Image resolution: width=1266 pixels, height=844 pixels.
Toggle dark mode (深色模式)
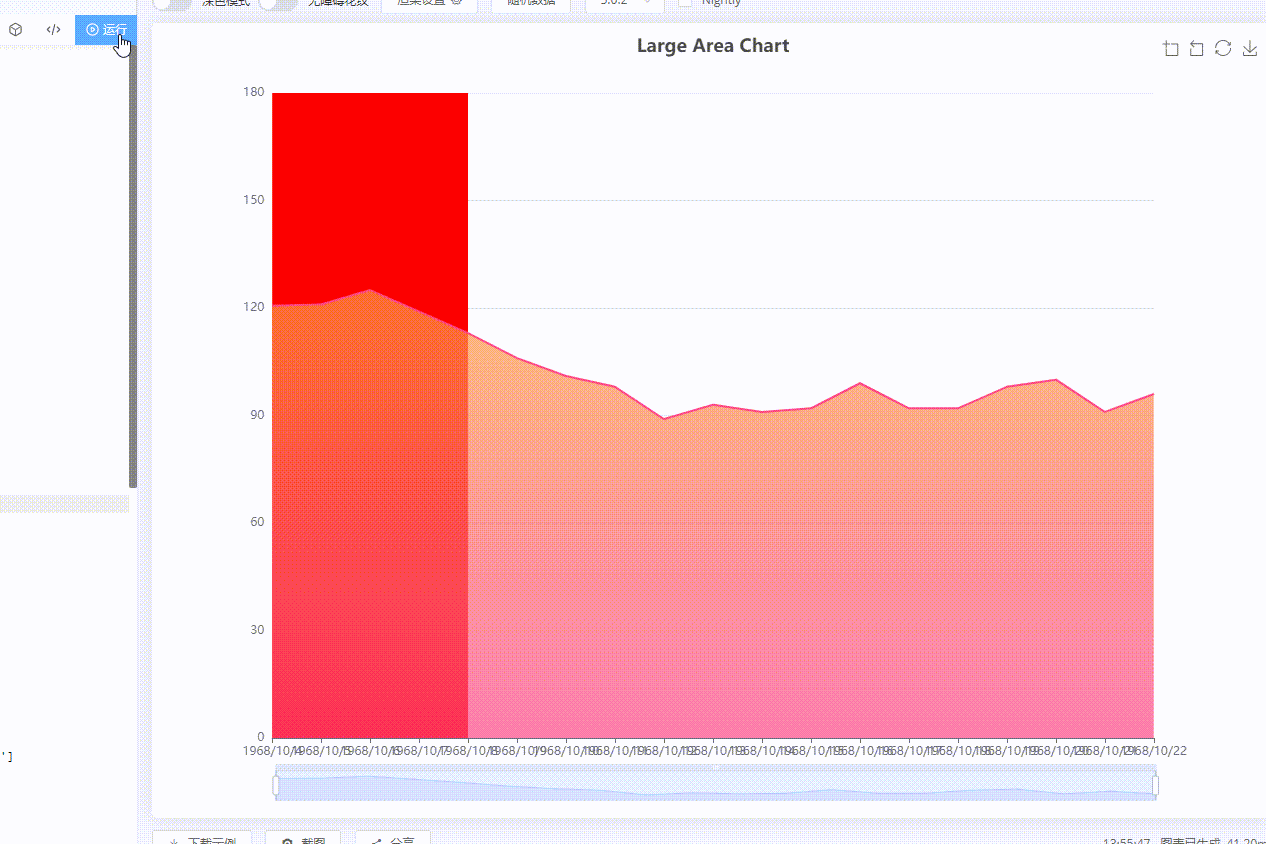click(170, 3)
